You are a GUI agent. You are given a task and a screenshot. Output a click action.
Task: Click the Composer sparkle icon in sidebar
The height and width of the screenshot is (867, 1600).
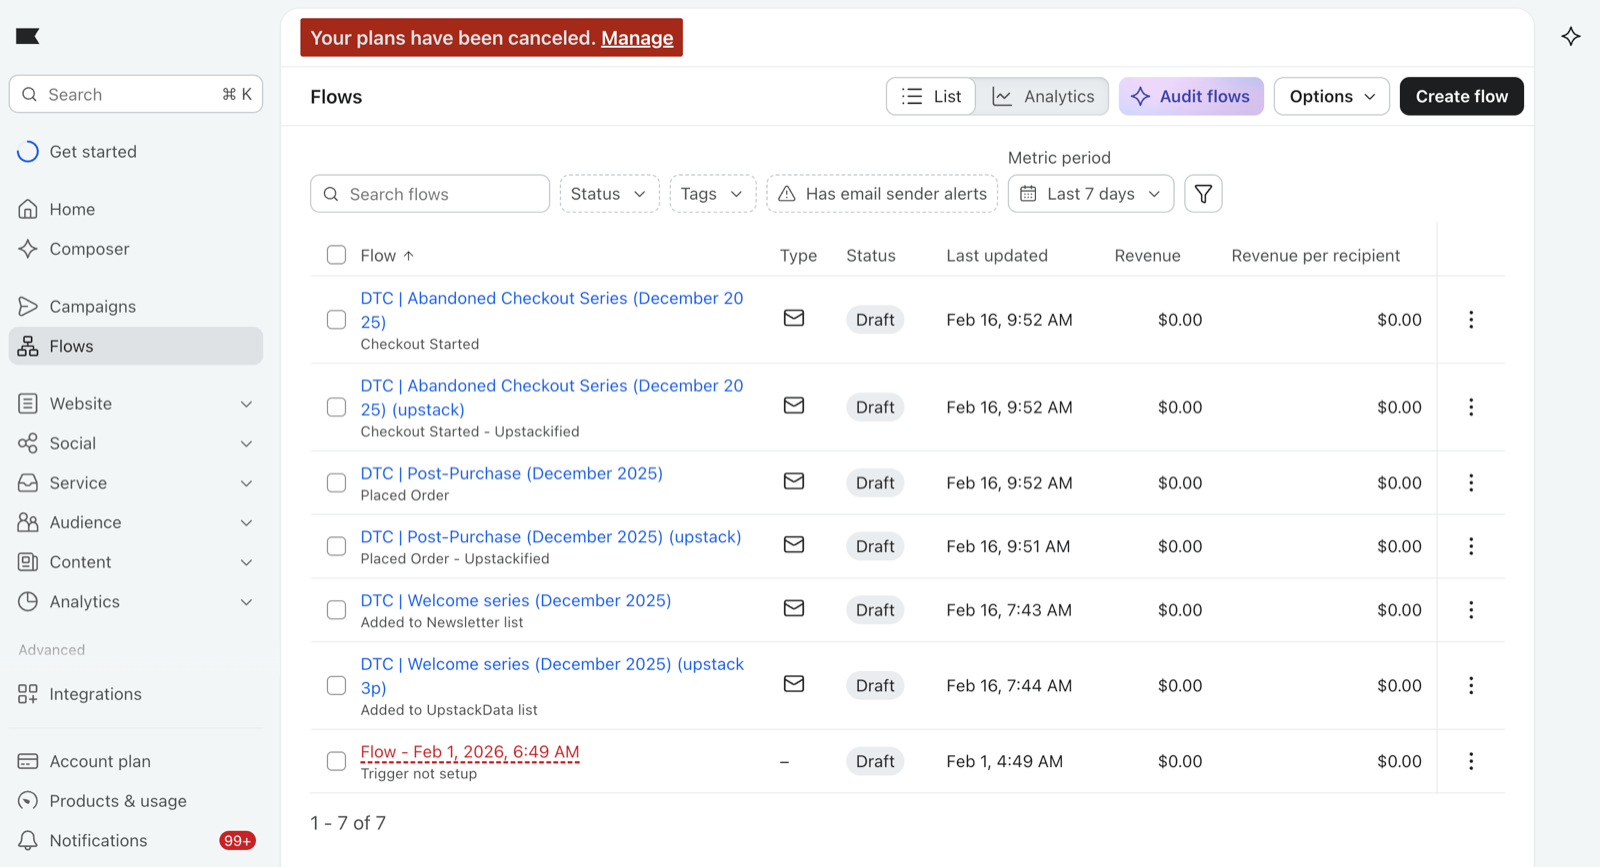[x=28, y=249]
